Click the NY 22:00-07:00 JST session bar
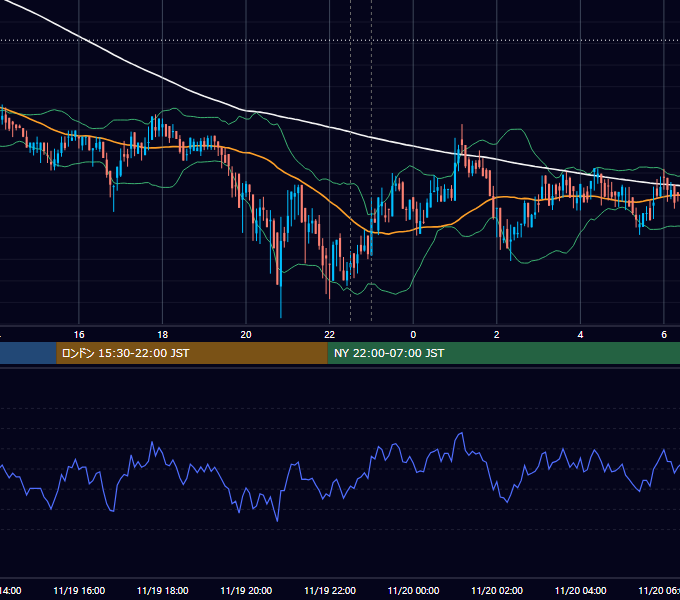The width and height of the screenshot is (680, 600). [x=503, y=353]
